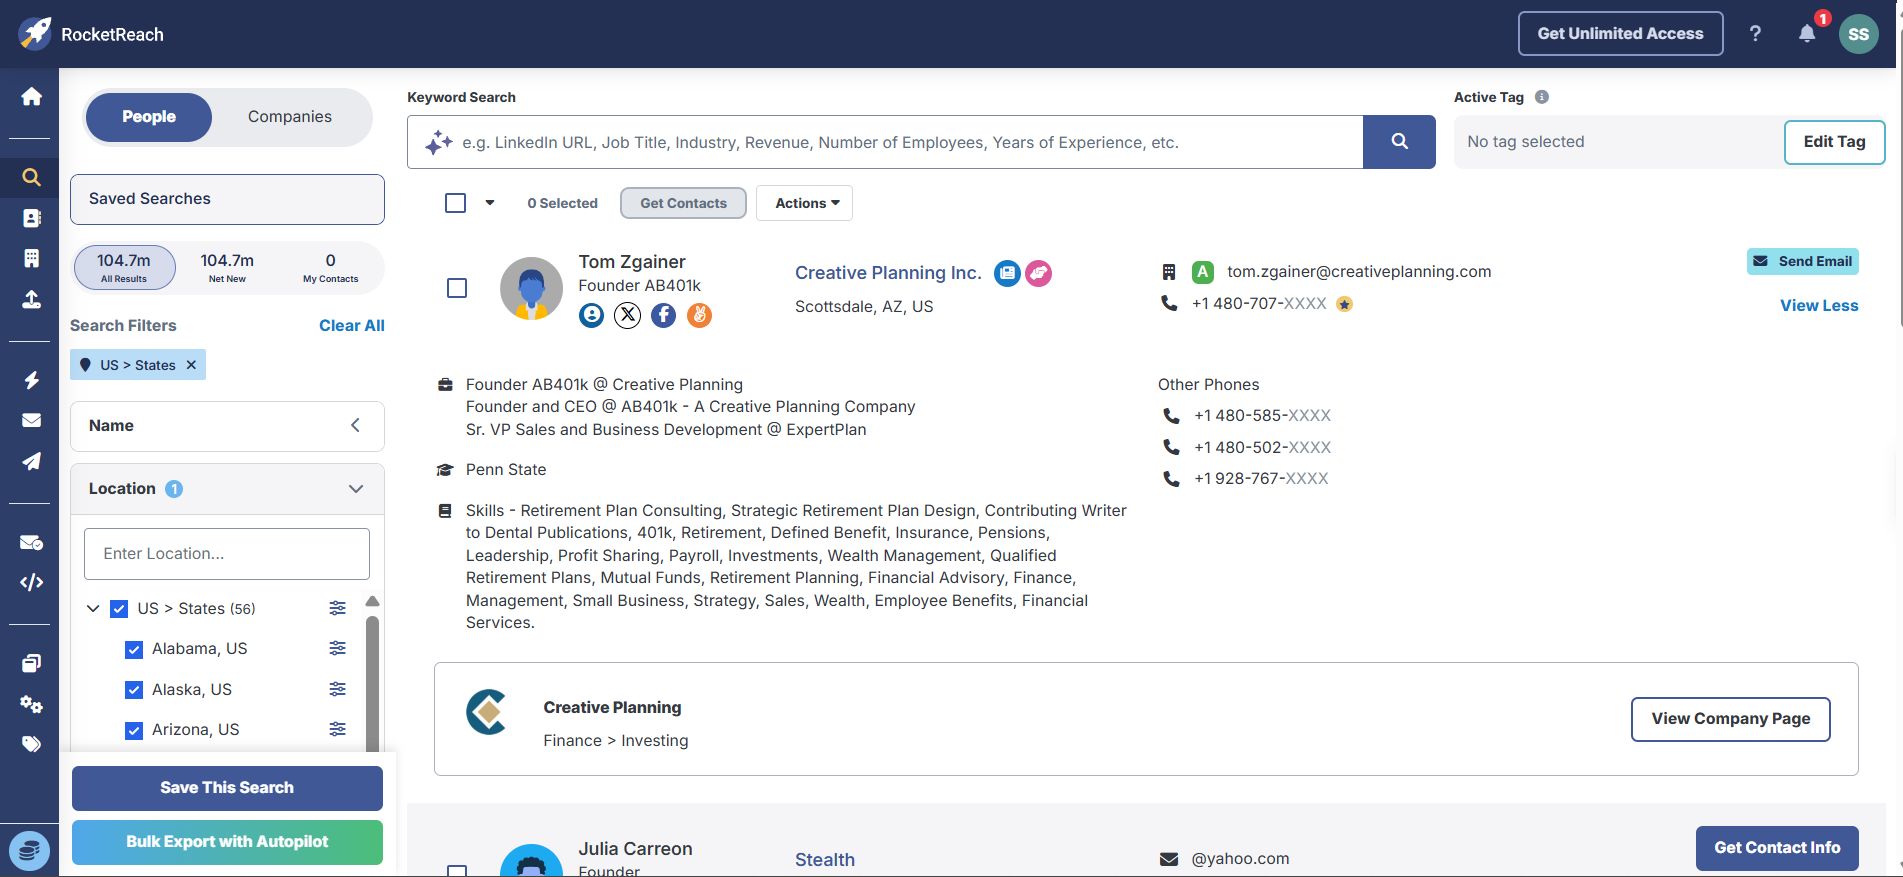Click the Get Contacts button
This screenshot has height=877, width=1903.
tap(683, 203)
